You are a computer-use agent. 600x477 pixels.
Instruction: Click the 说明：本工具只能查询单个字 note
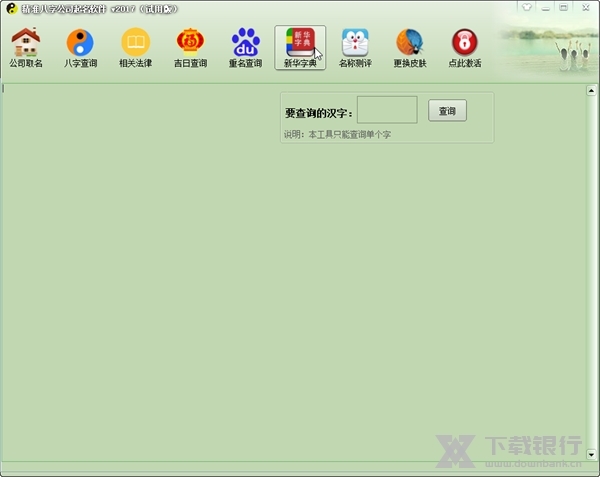(x=337, y=134)
